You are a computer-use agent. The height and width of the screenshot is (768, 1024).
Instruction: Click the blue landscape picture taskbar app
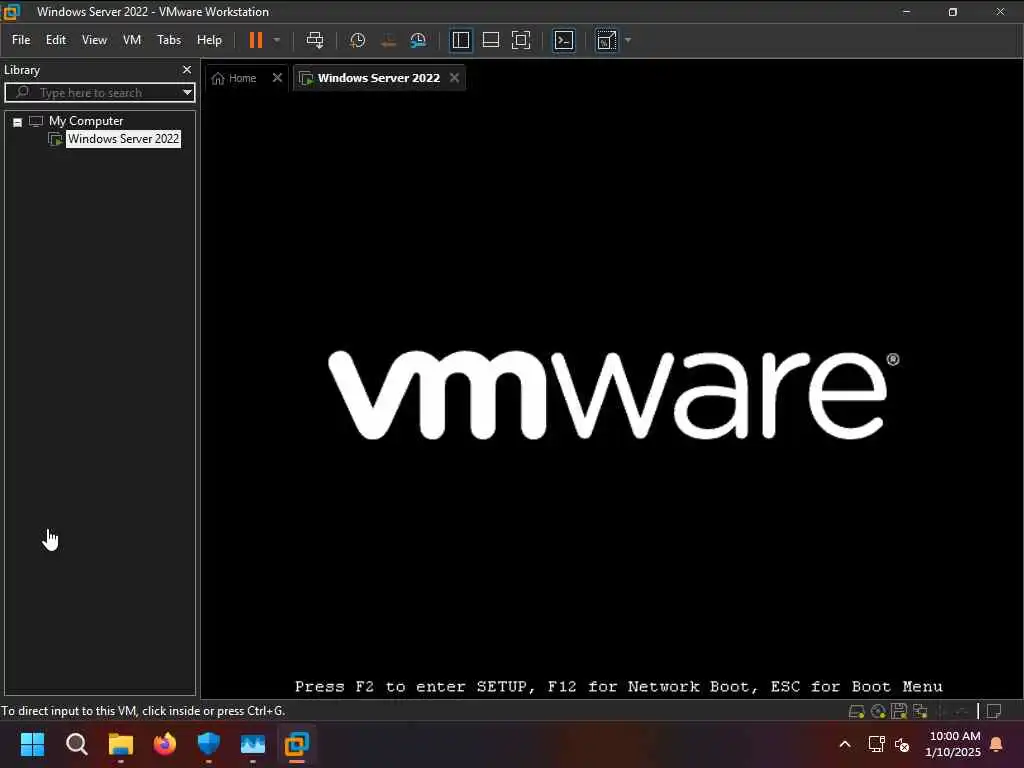pyautogui.click(x=253, y=744)
